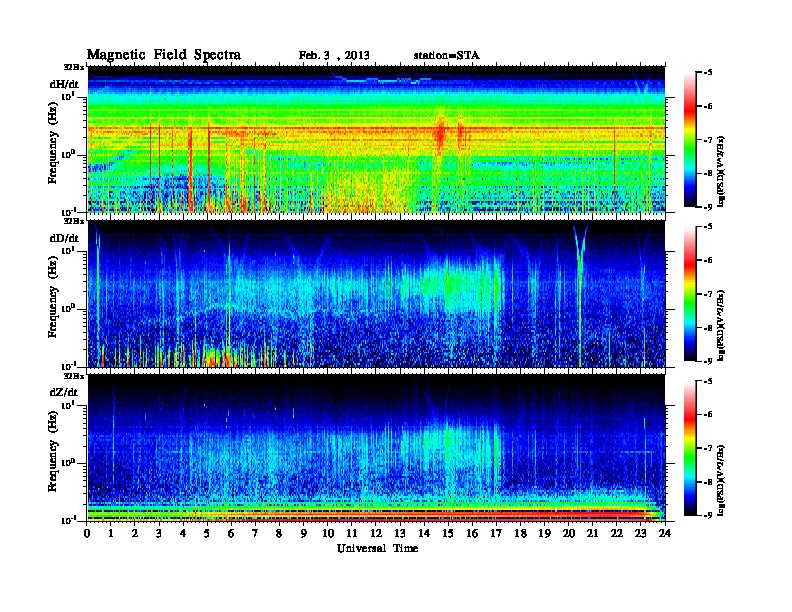This screenshot has height=612, width=792.
Task: Click the color bar beside the dD/dt panel
Action: (x=690, y=294)
